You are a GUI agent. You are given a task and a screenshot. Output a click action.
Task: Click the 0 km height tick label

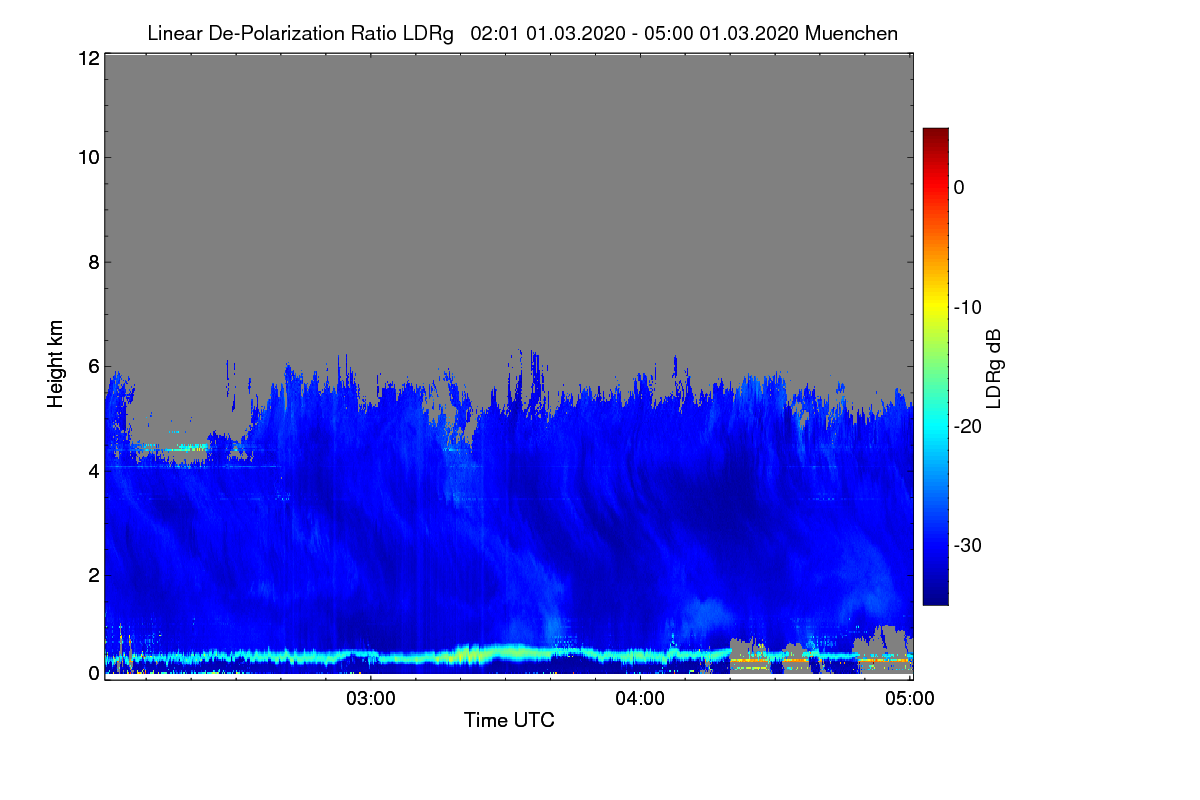pos(92,672)
